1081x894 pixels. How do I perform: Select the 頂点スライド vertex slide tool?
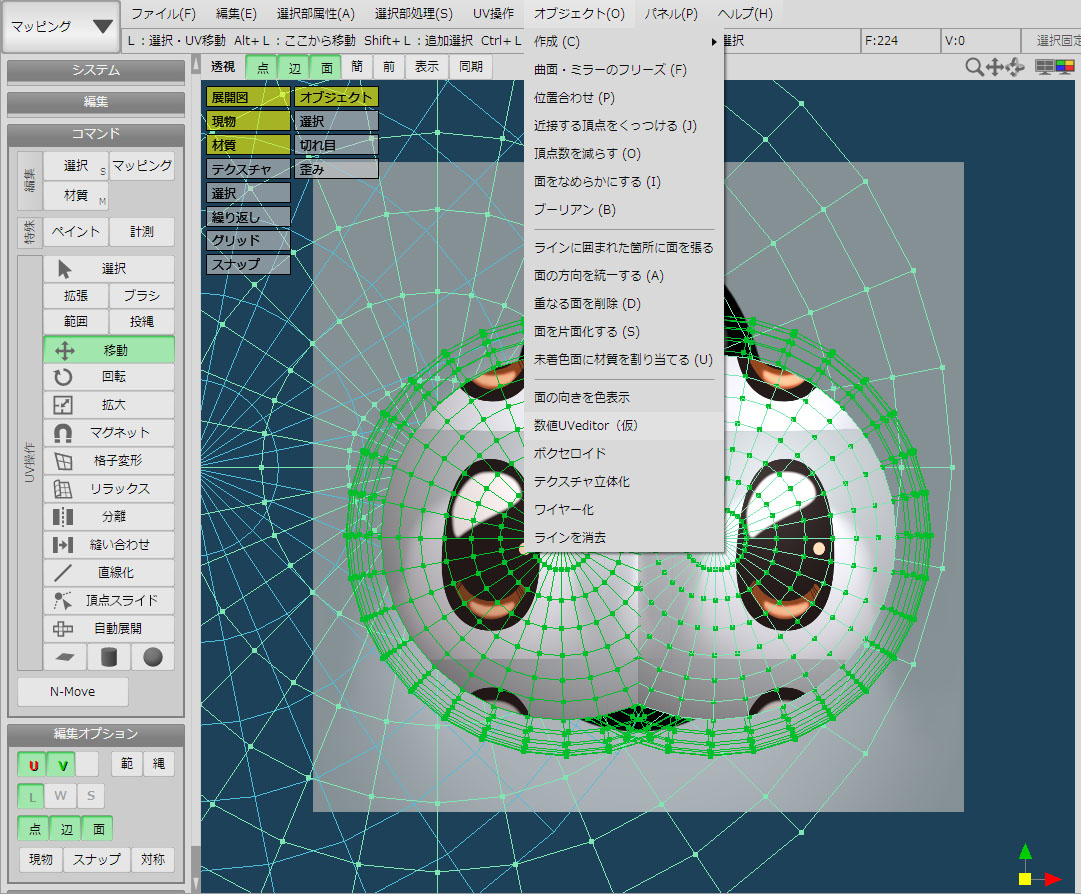click(x=109, y=600)
